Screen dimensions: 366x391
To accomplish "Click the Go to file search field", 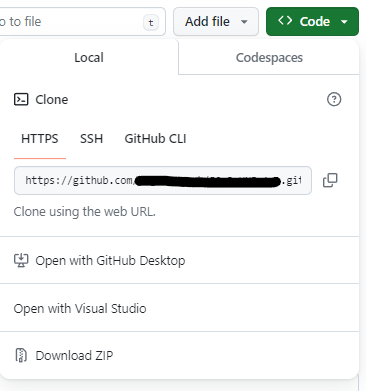I will [x=82, y=22].
